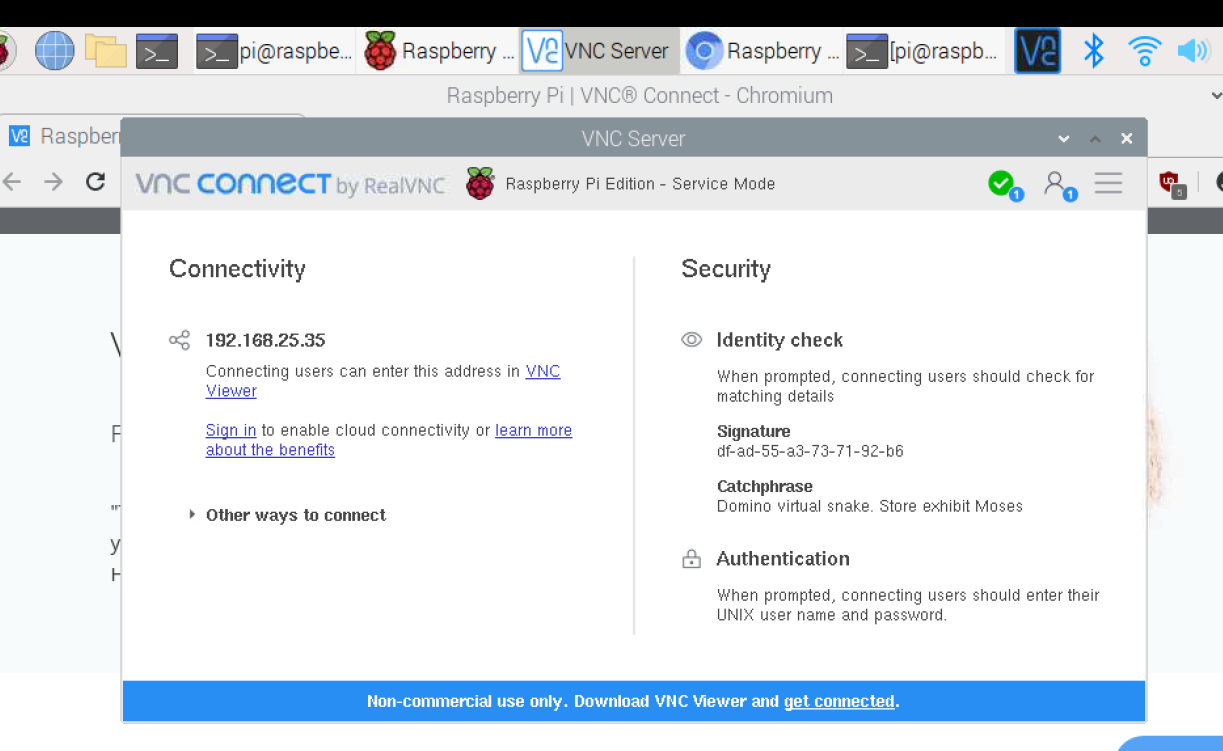Open the Wi-Fi network icon
Screen dimensions: 1223x751
tap(1144, 50)
